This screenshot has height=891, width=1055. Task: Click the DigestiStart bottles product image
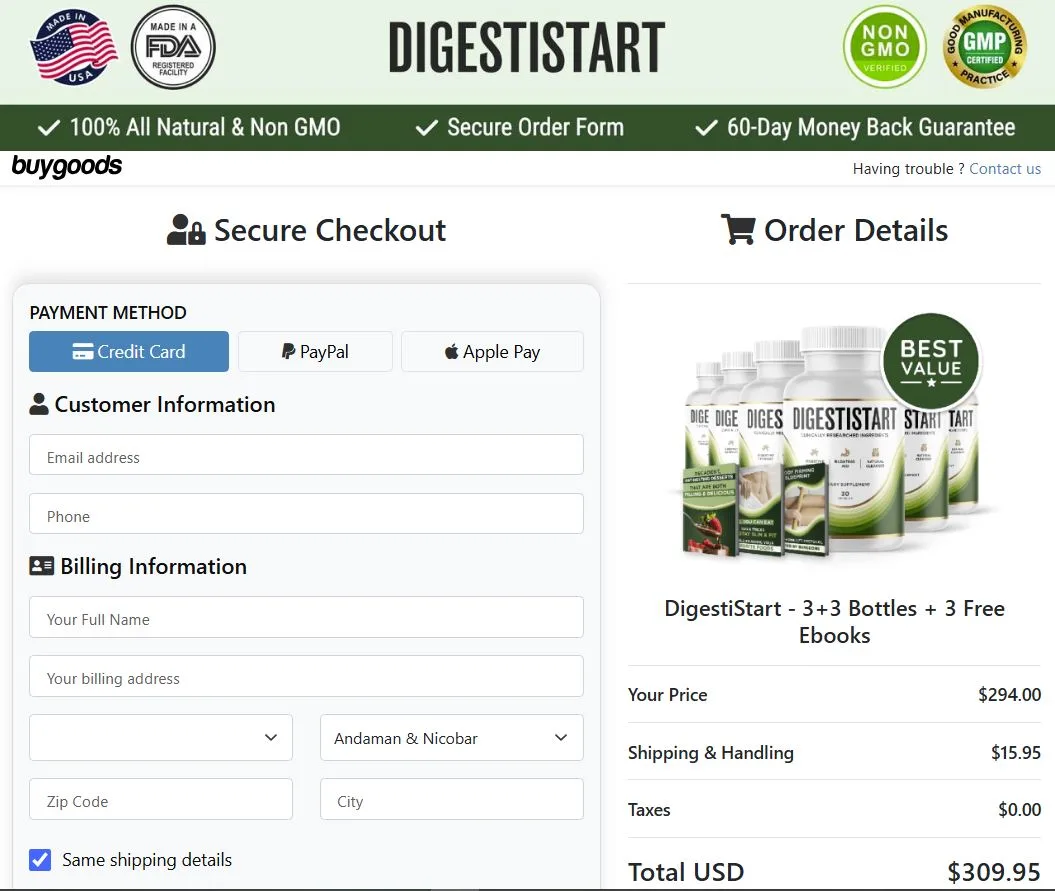tap(833, 437)
